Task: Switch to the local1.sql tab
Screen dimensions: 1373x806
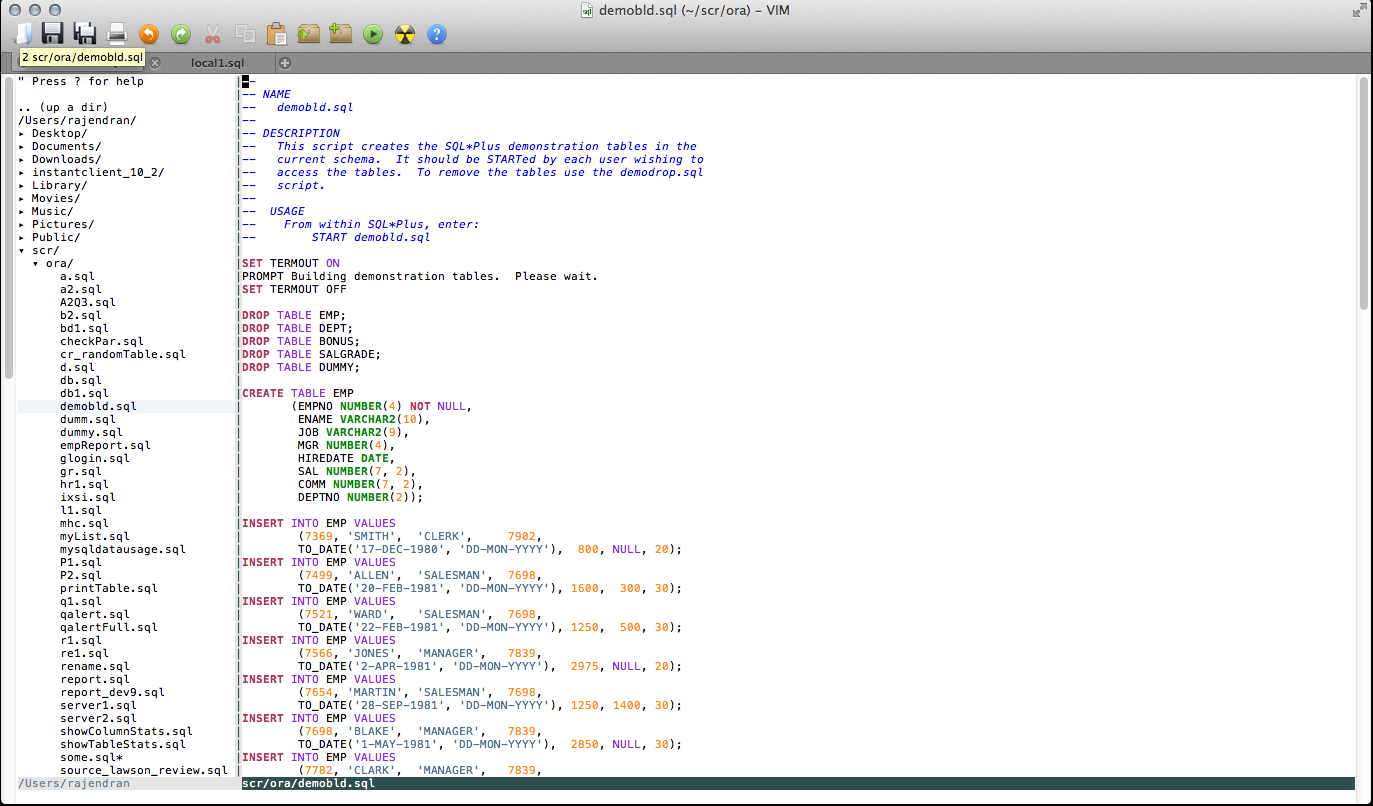Action: 218,63
